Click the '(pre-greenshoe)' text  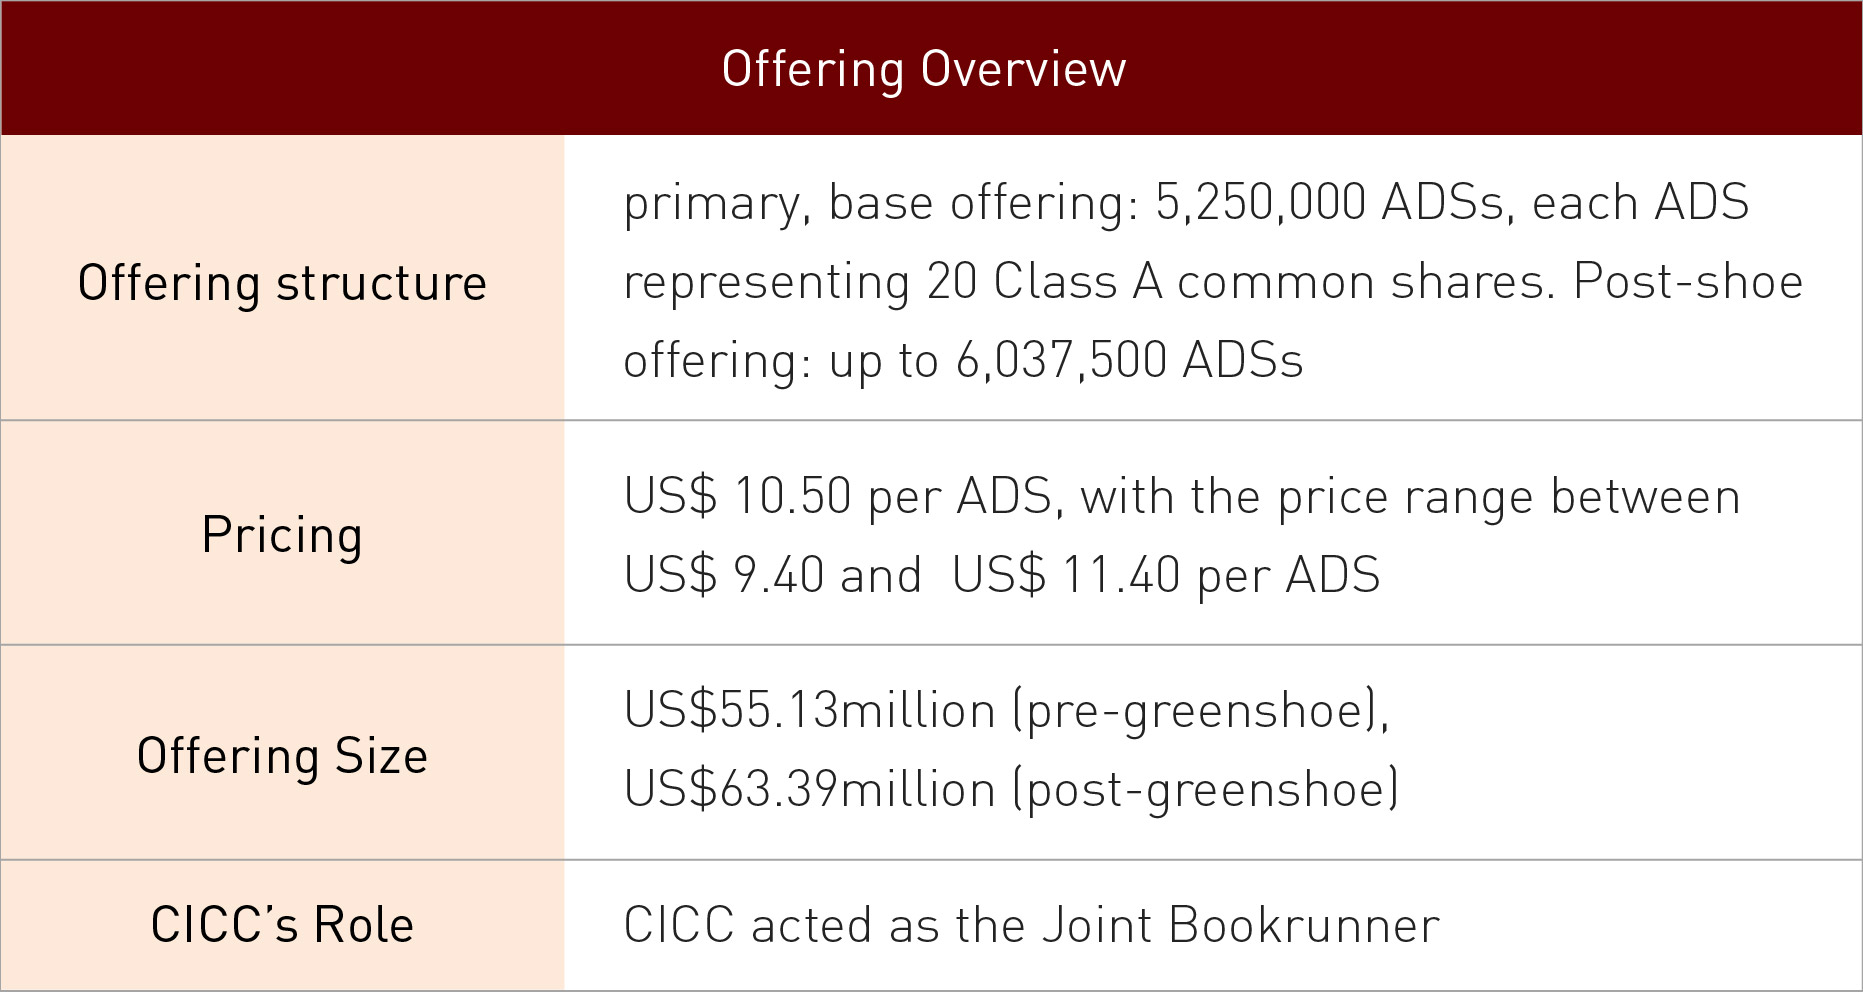pyautogui.click(x=1198, y=710)
